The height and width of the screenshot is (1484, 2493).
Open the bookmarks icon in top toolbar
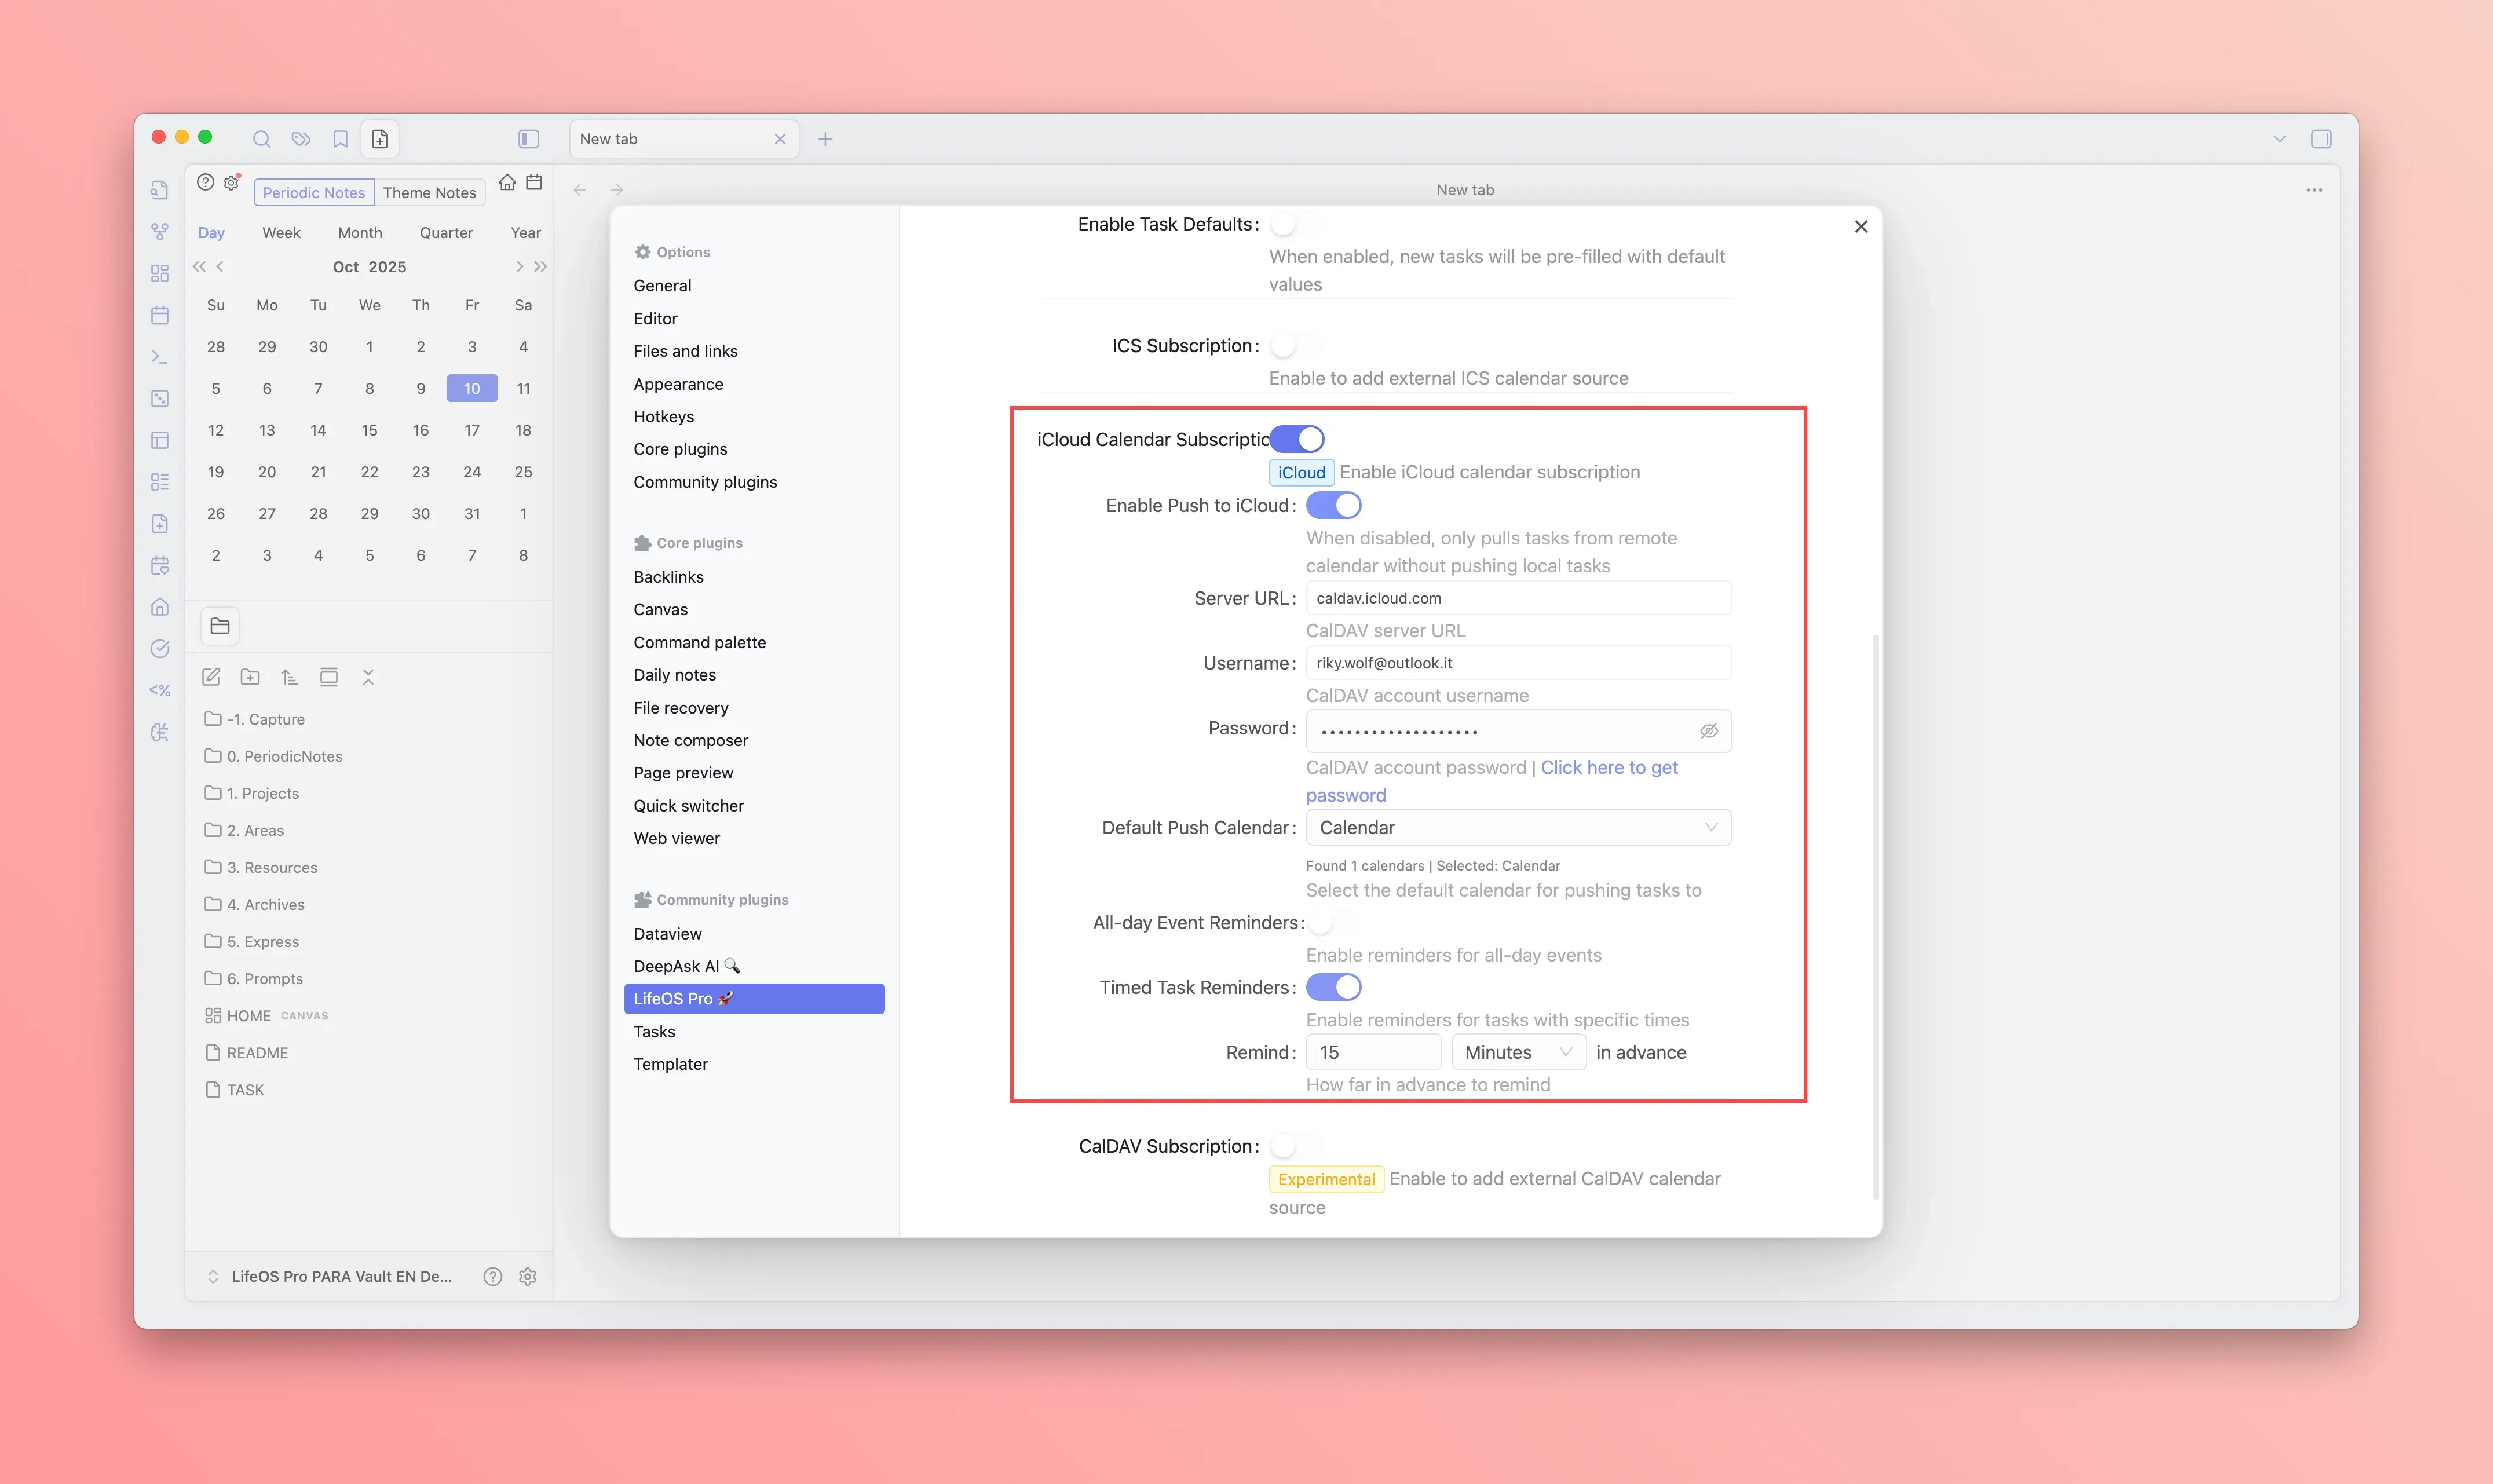340,139
